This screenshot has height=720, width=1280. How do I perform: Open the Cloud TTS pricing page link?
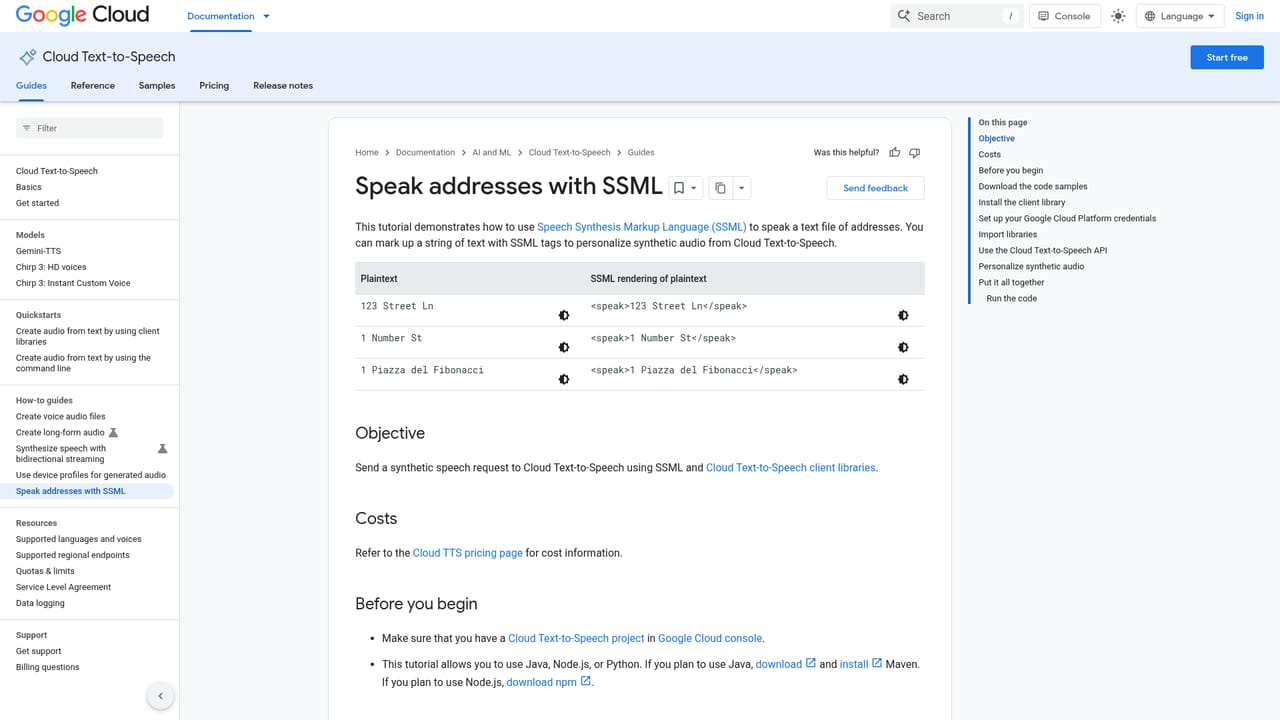468,552
